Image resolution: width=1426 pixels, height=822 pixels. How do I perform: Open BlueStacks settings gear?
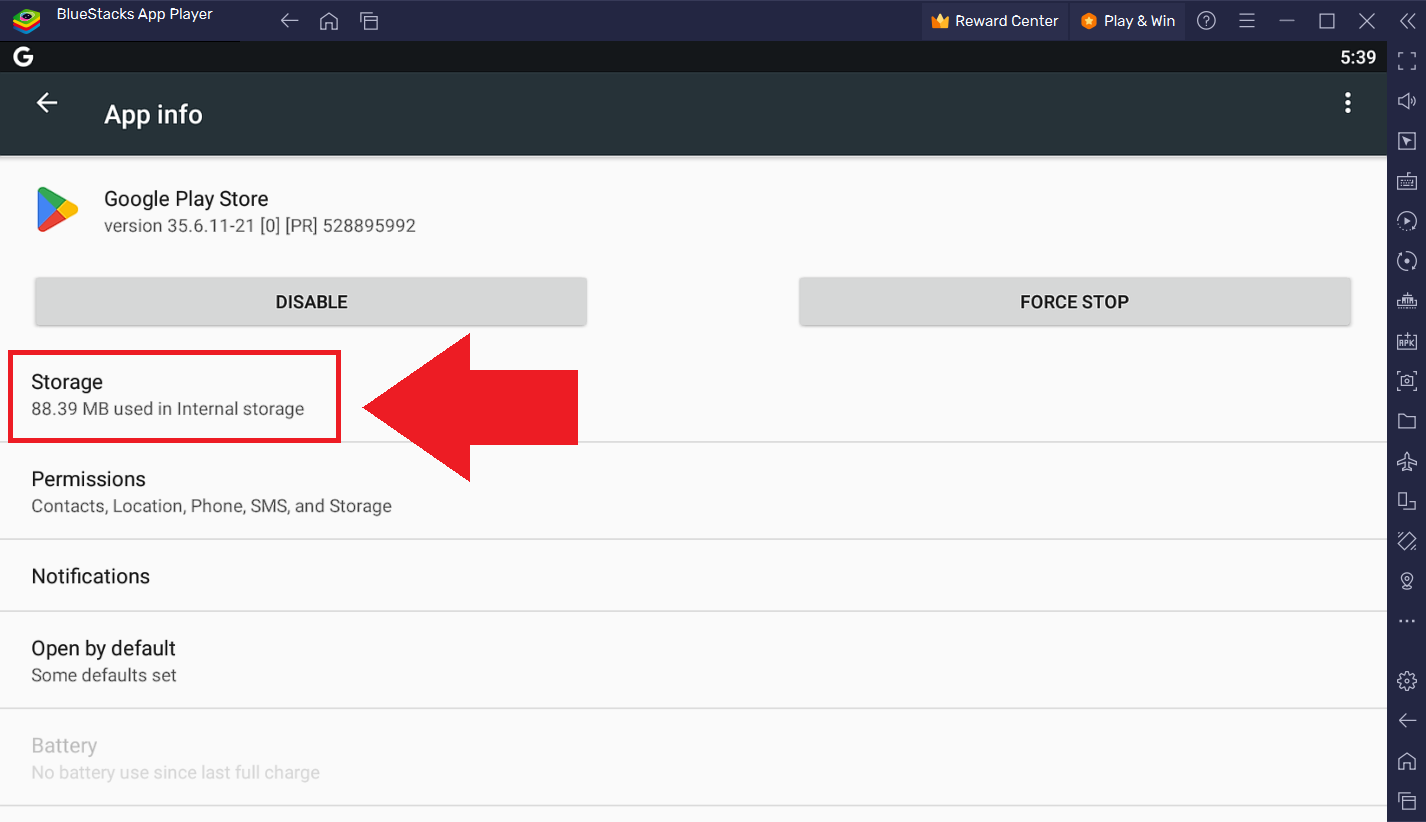(1406, 680)
